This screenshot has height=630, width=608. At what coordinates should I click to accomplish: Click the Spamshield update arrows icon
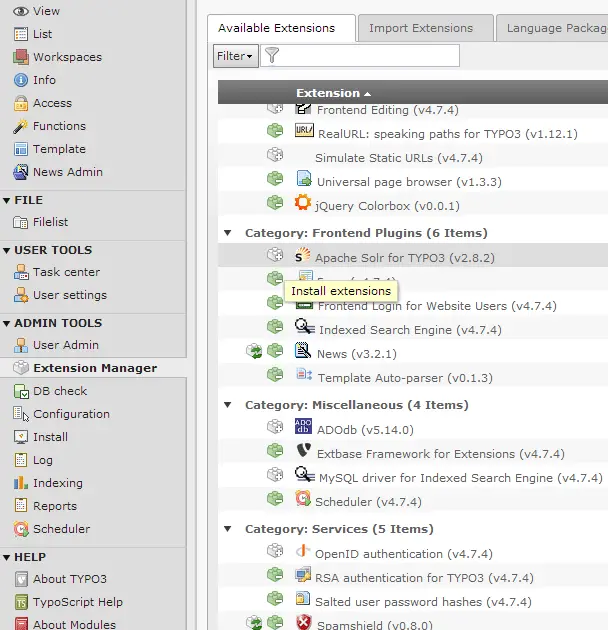(x=254, y=622)
